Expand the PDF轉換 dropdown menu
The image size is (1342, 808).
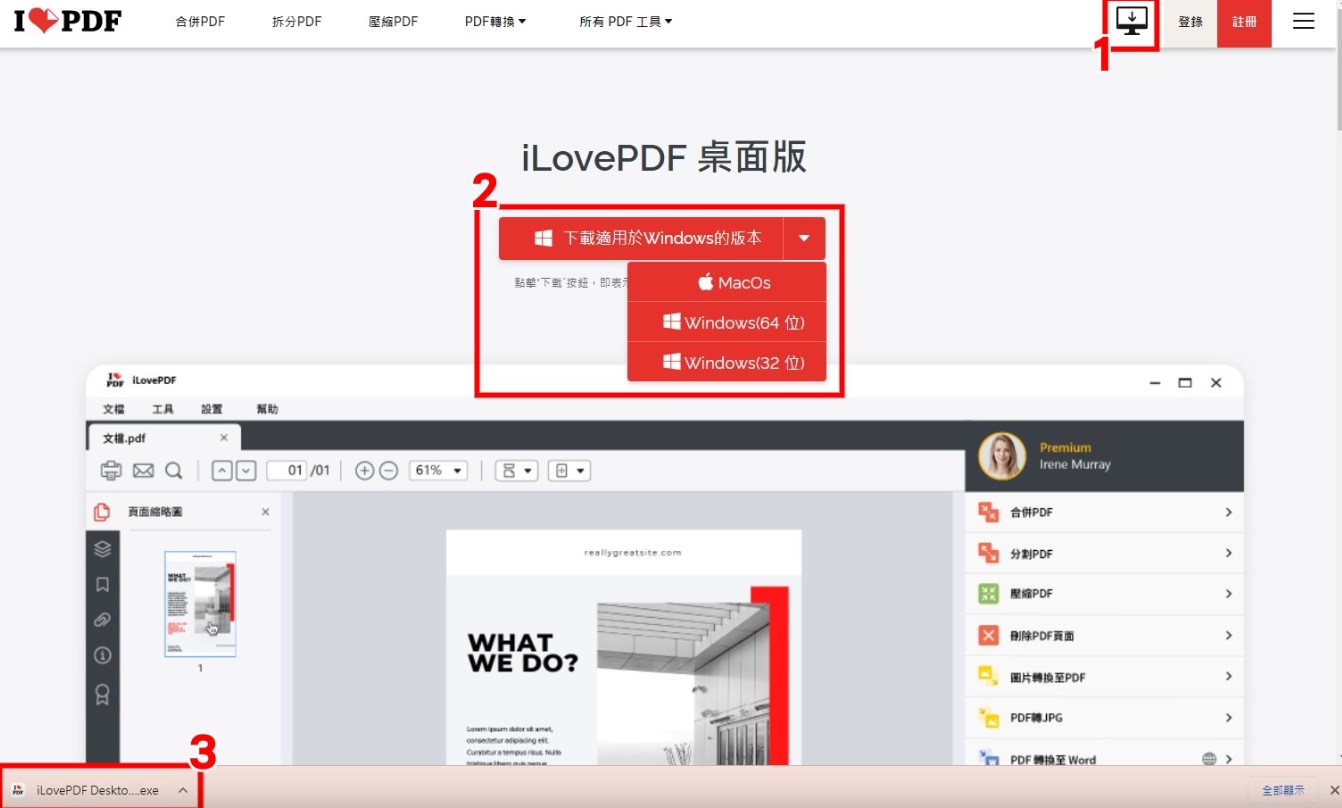click(495, 21)
